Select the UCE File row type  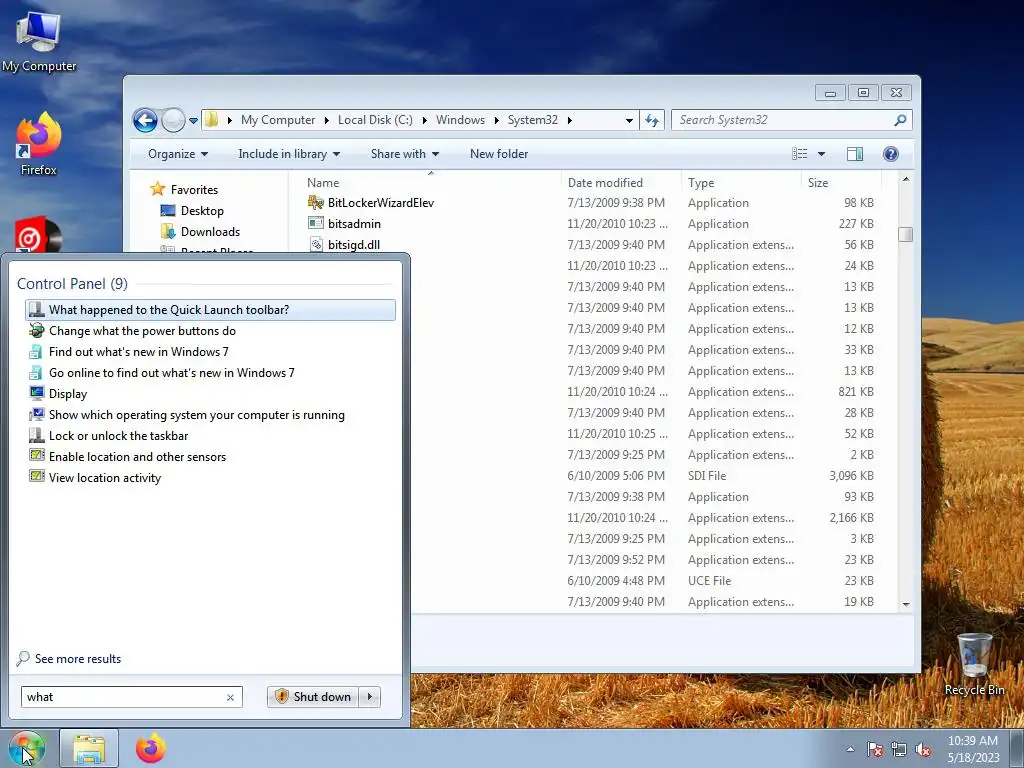pos(709,581)
